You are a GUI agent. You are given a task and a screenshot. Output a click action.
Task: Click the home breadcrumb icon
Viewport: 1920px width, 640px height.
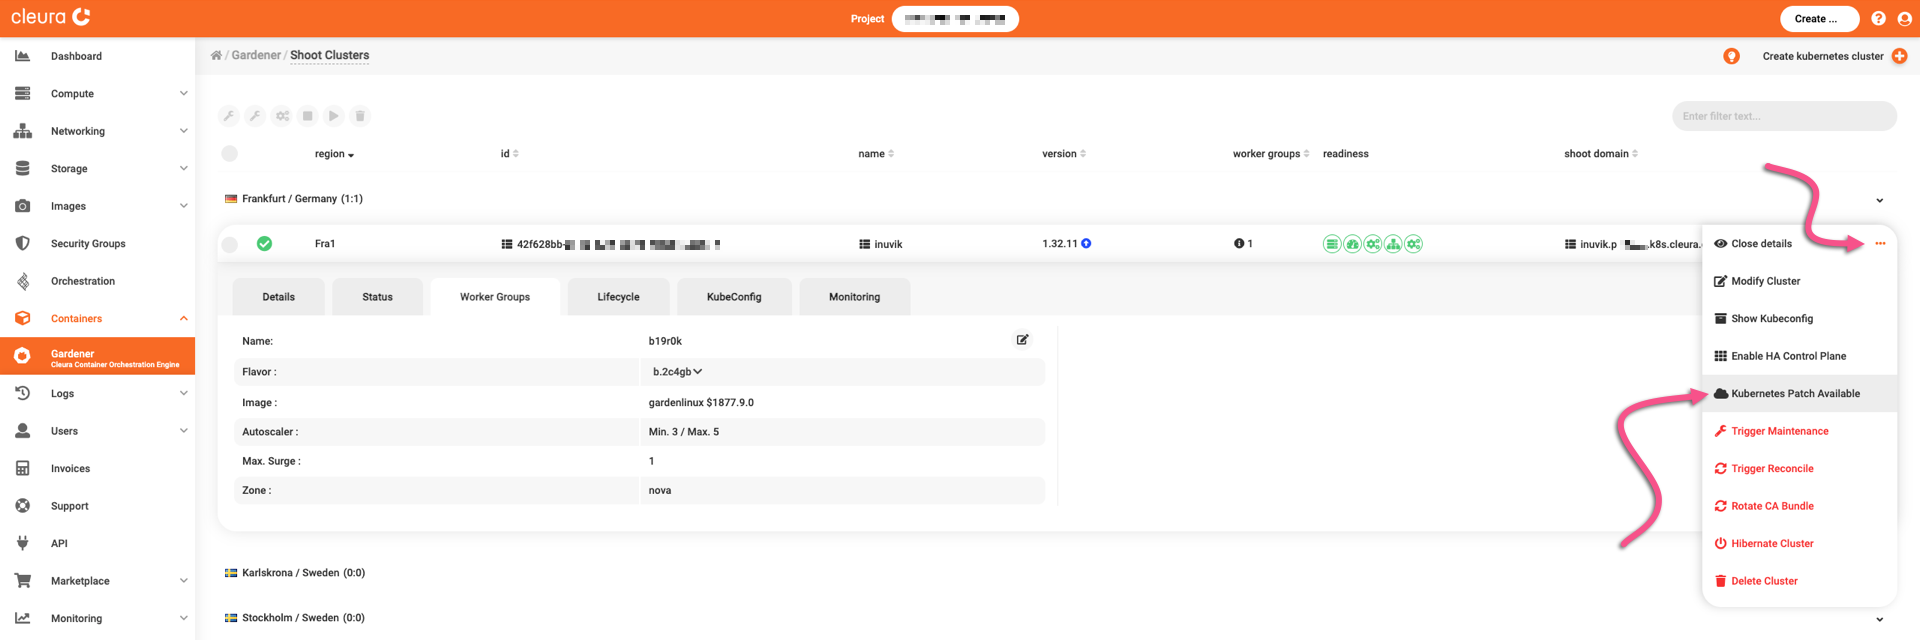[216, 55]
